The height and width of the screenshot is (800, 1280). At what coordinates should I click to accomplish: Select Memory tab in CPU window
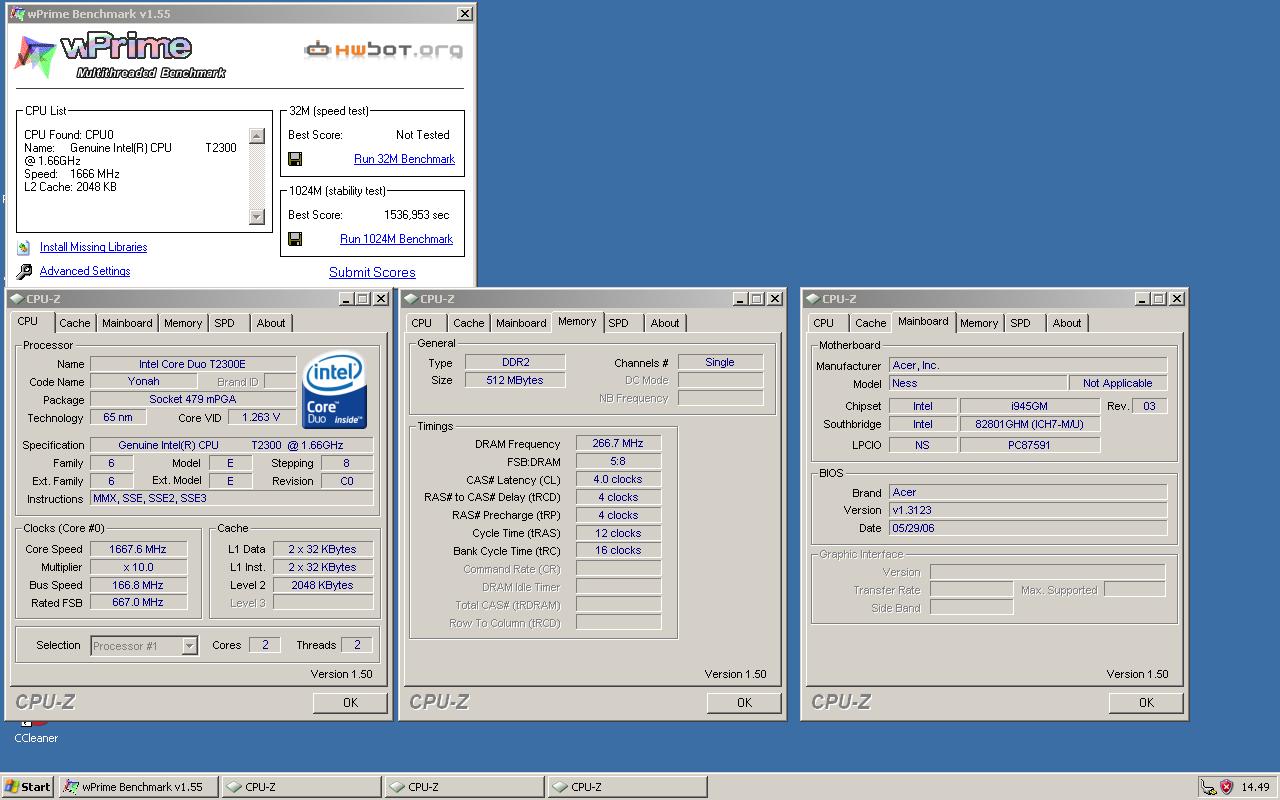(x=183, y=323)
